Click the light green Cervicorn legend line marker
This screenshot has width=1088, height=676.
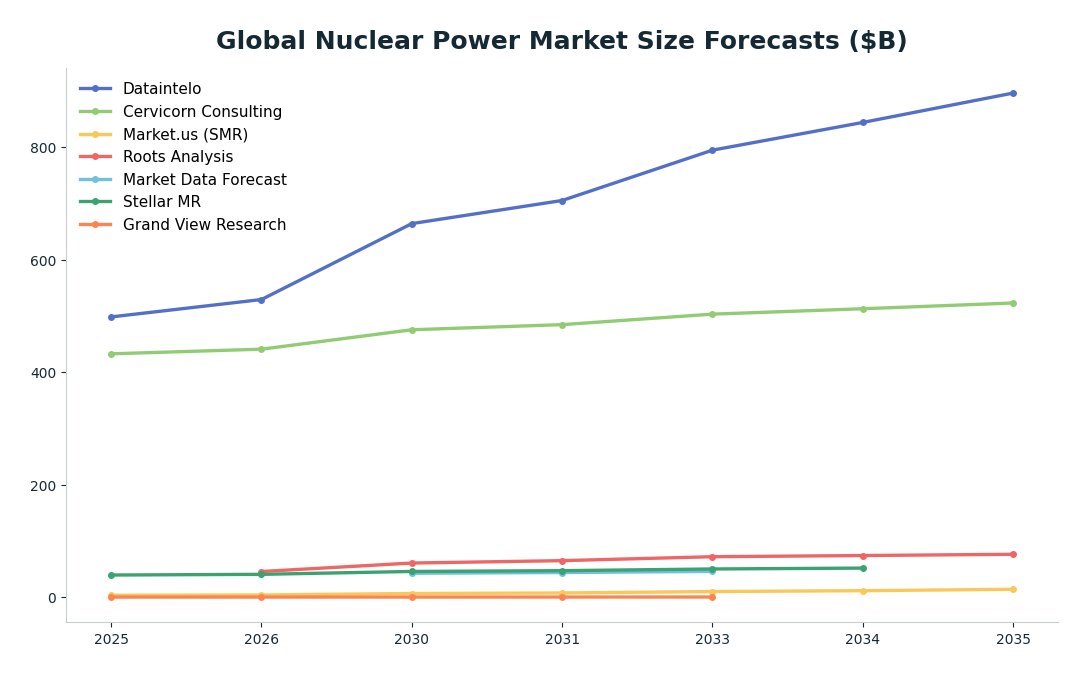coord(96,112)
